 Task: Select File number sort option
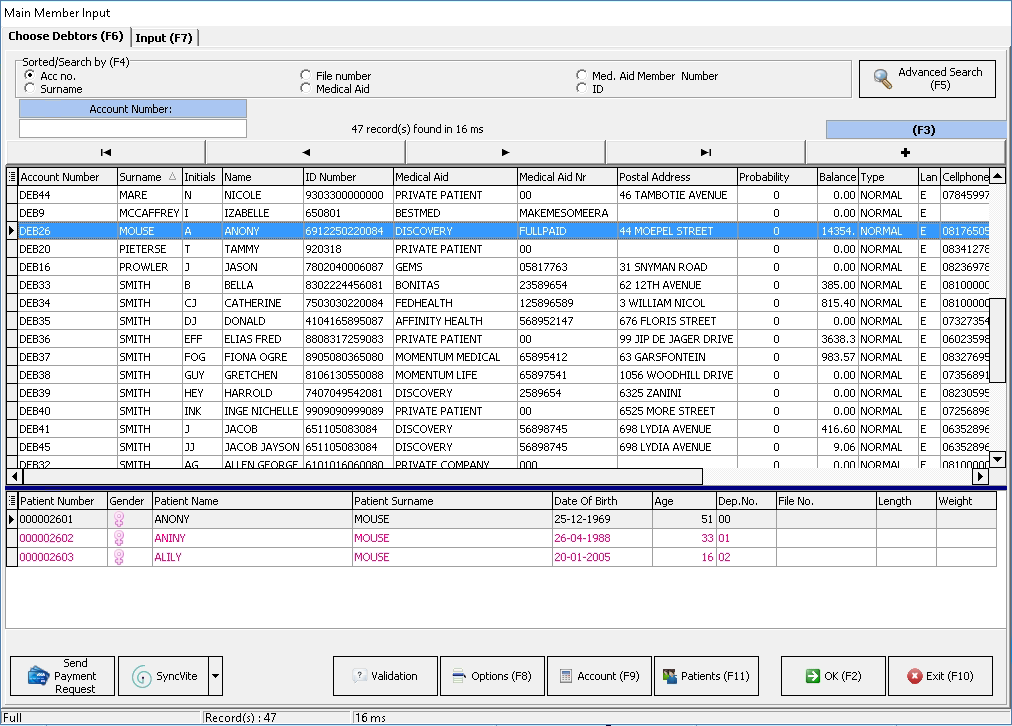click(x=306, y=76)
